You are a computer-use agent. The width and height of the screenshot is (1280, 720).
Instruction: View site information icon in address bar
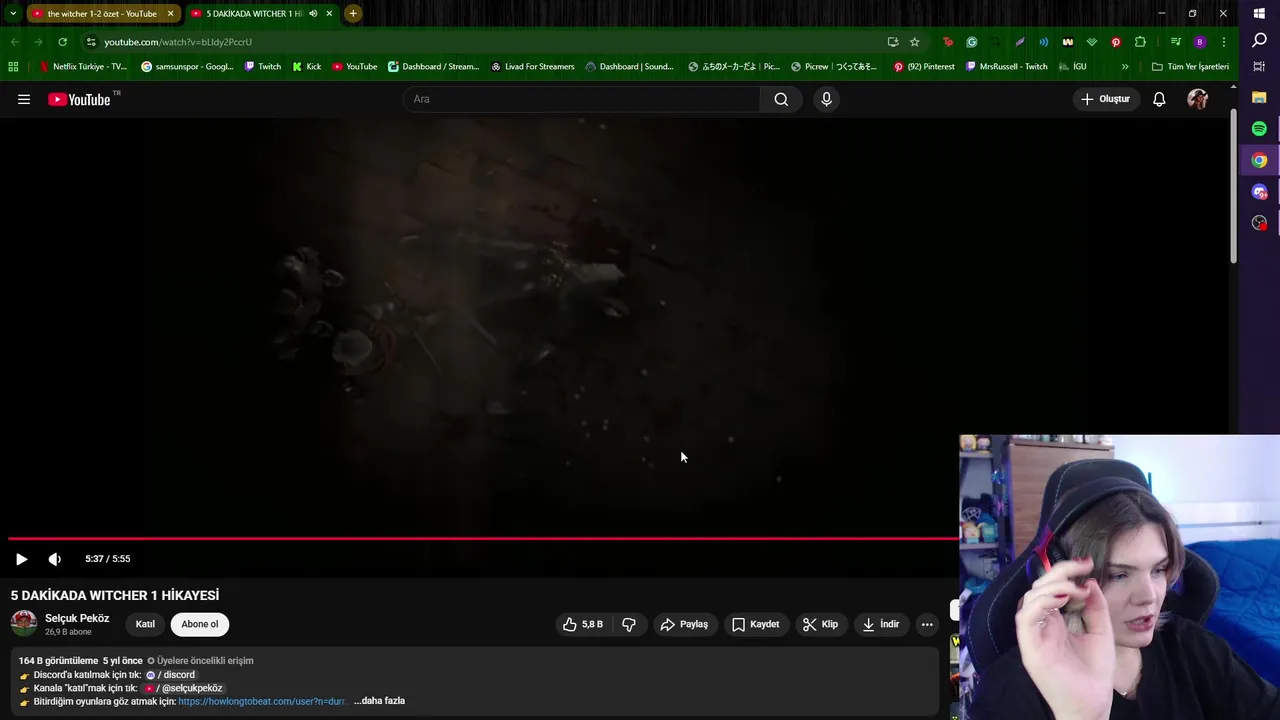coord(91,42)
